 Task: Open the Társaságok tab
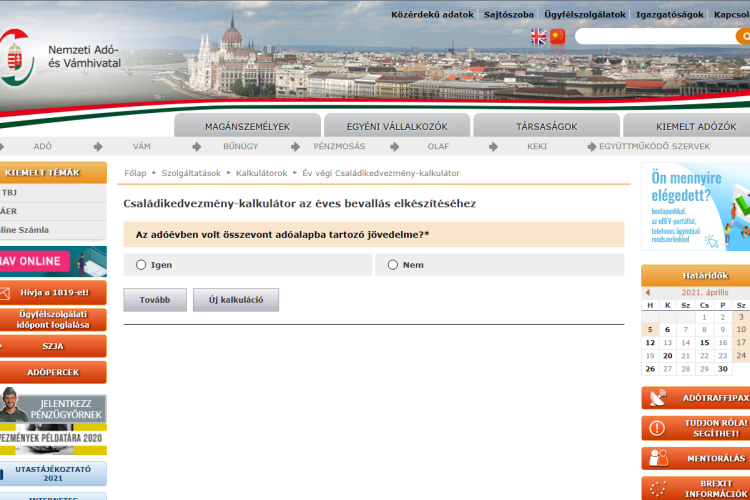point(546,127)
